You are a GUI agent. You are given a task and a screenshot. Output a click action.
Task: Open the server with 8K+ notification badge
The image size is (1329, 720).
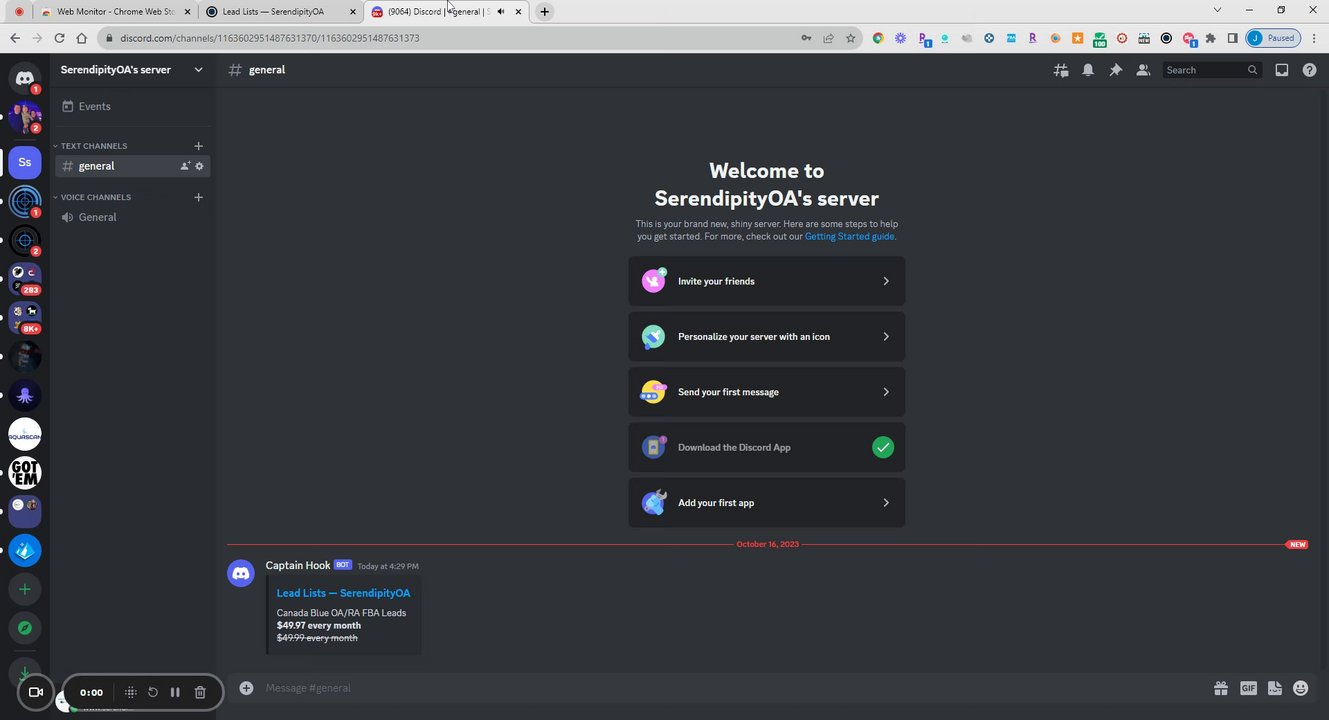(25, 317)
